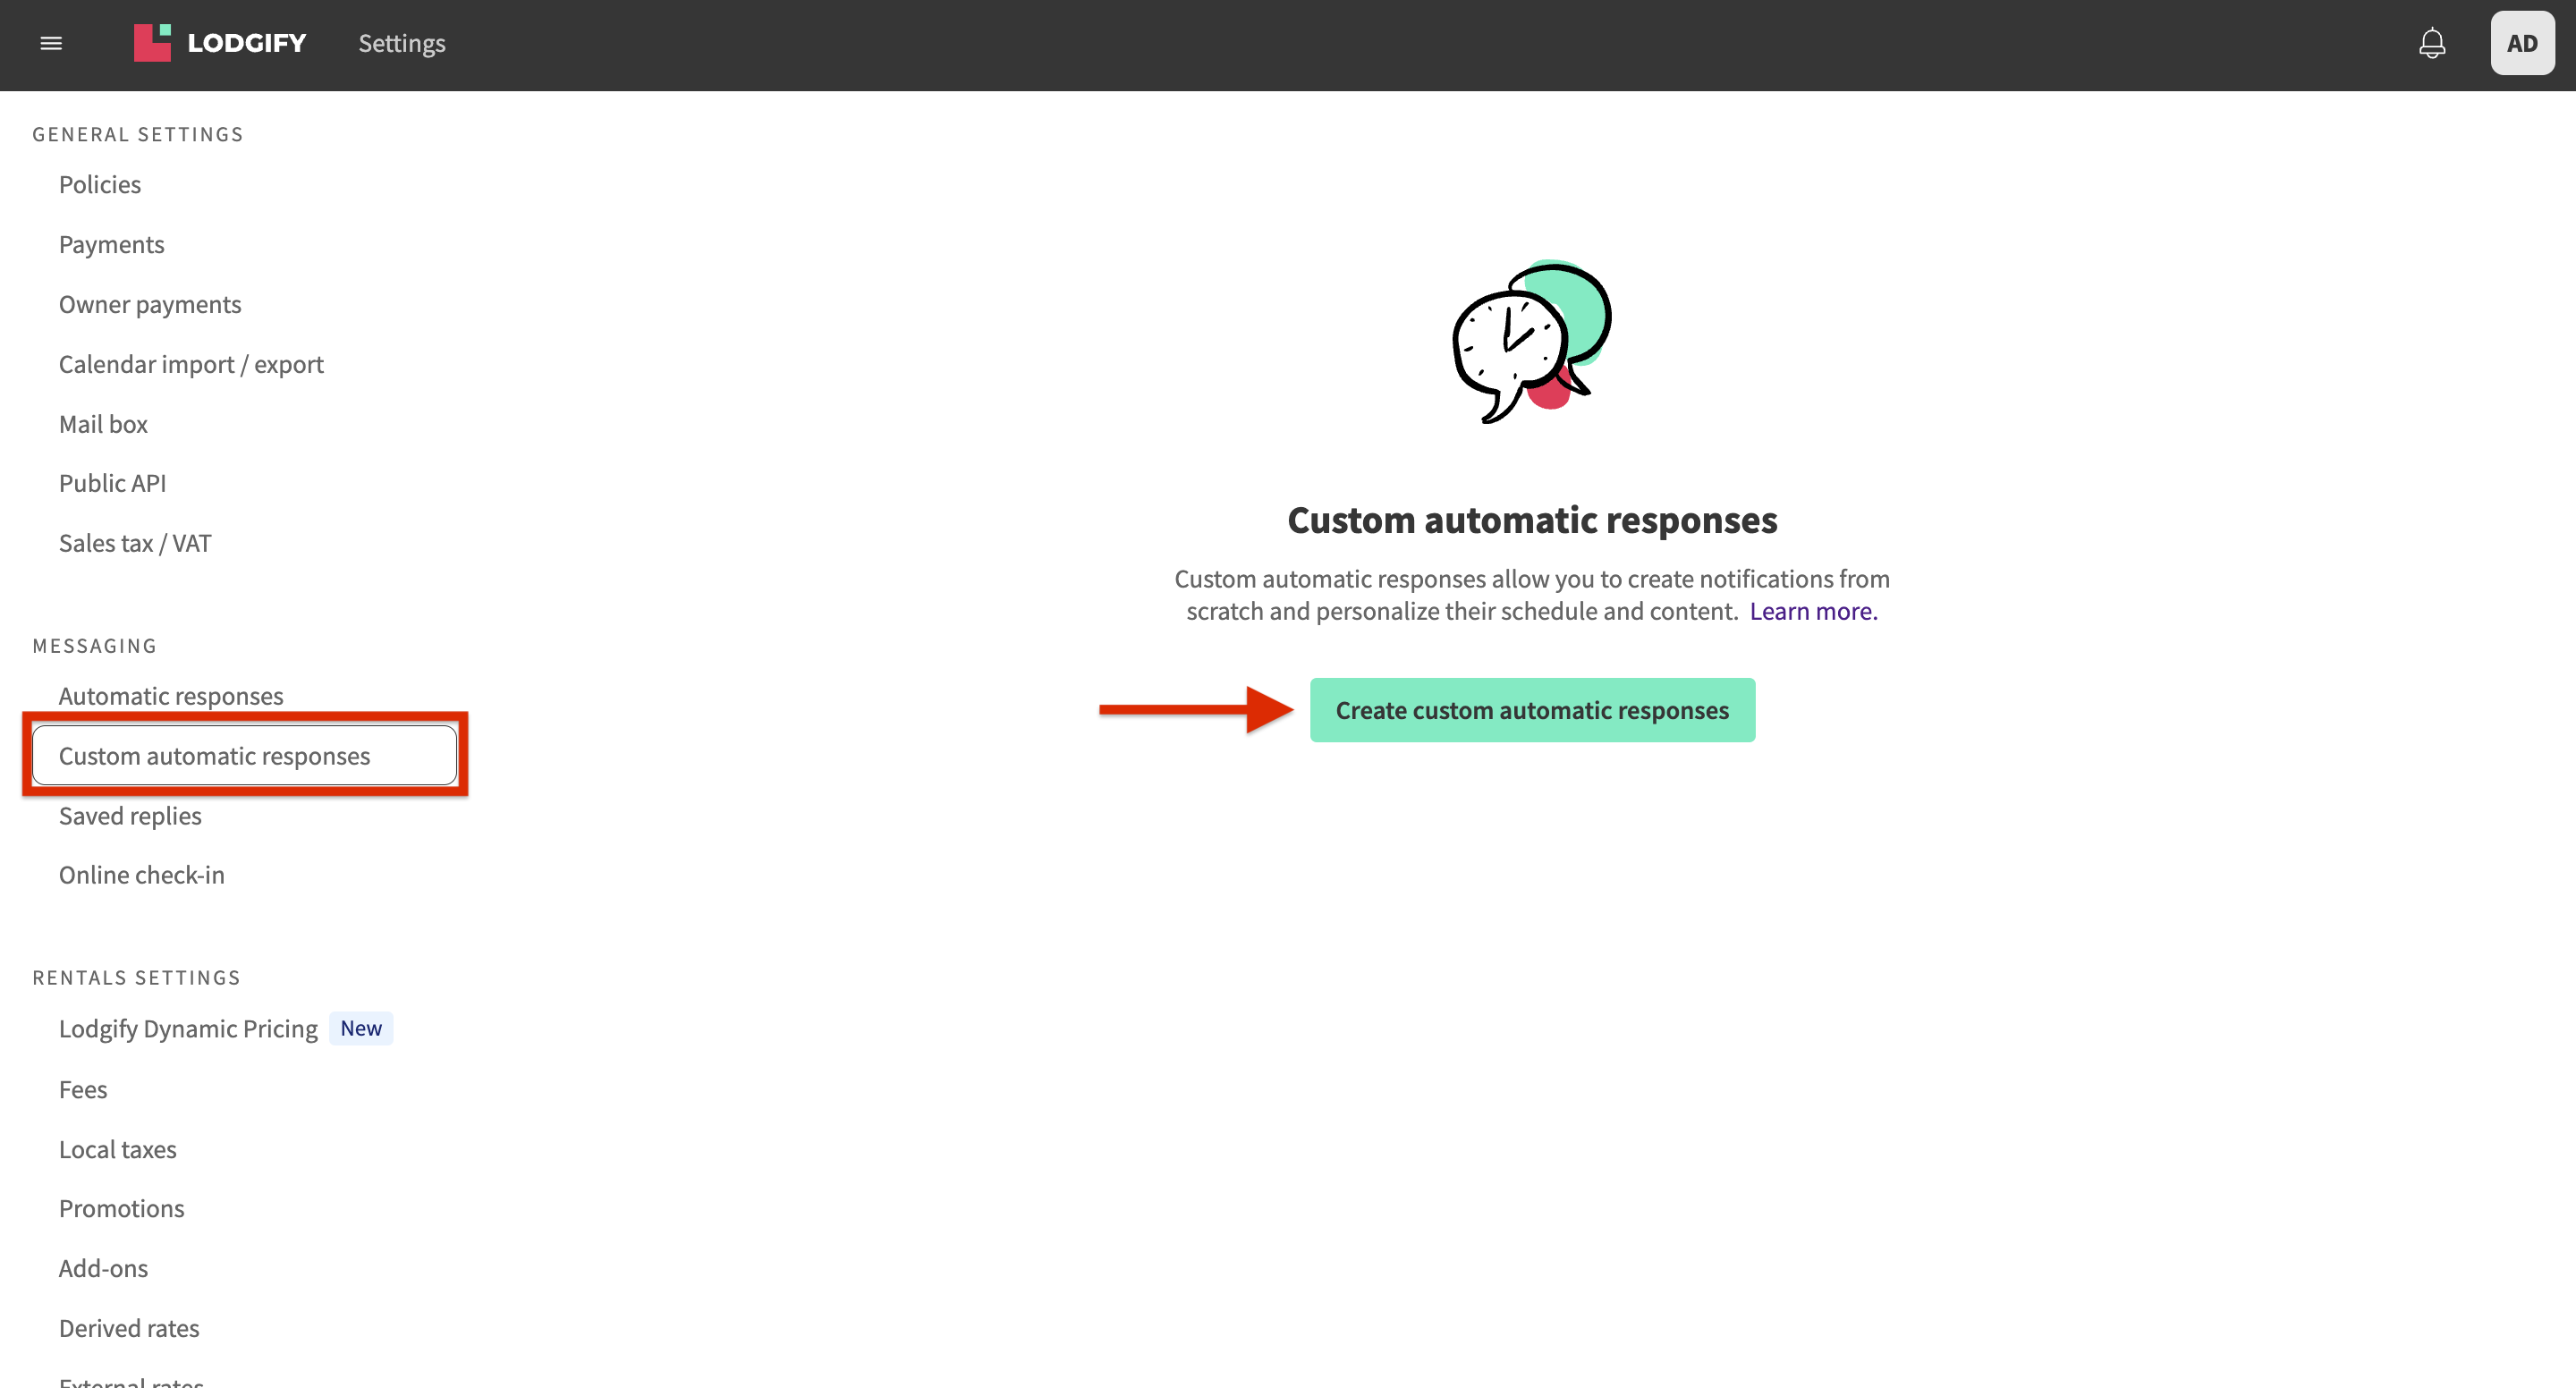Follow the Learn more link
The width and height of the screenshot is (2576, 1388).
click(x=1813, y=610)
